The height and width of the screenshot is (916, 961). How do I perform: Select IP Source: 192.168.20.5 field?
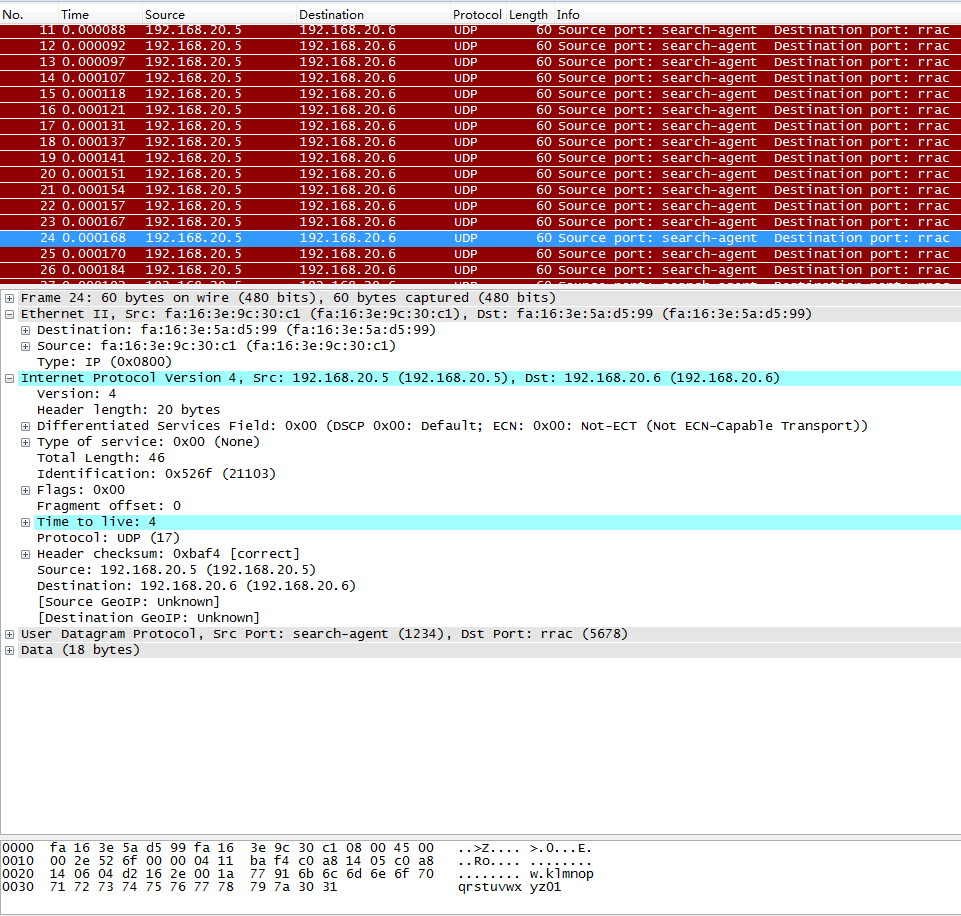(x=176, y=570)
